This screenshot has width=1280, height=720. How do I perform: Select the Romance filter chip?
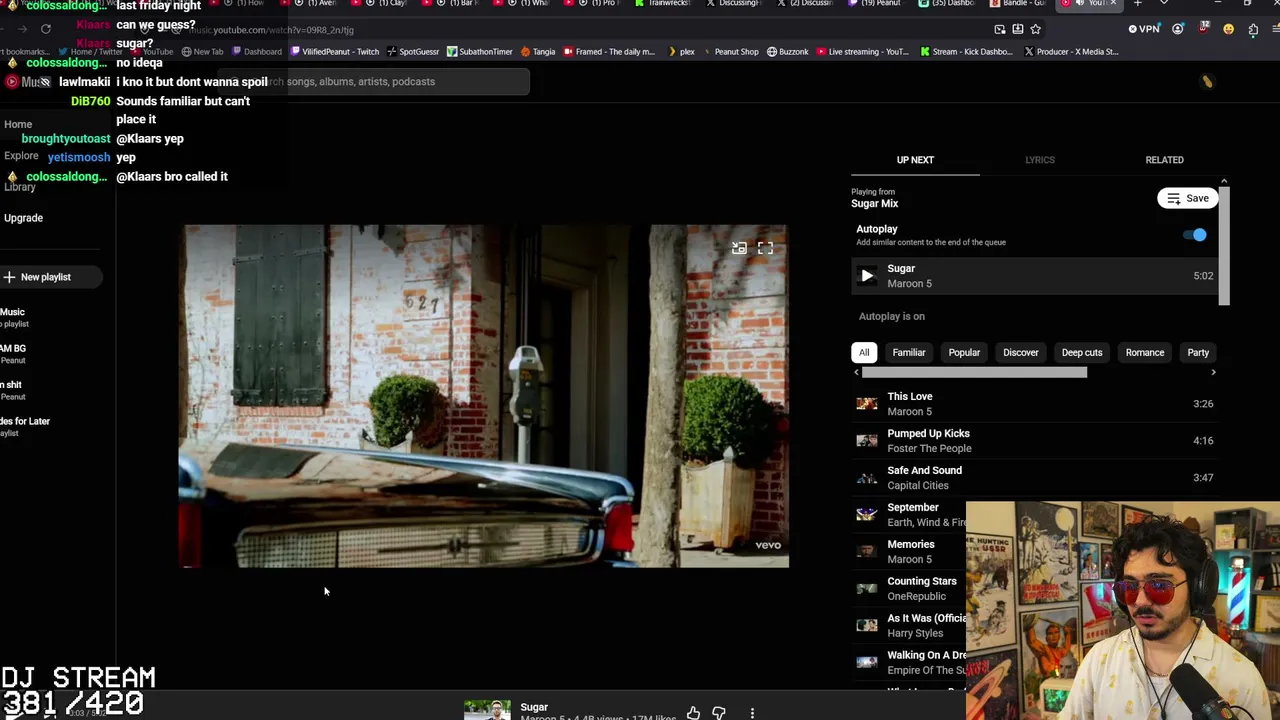tap(1145, 352)
